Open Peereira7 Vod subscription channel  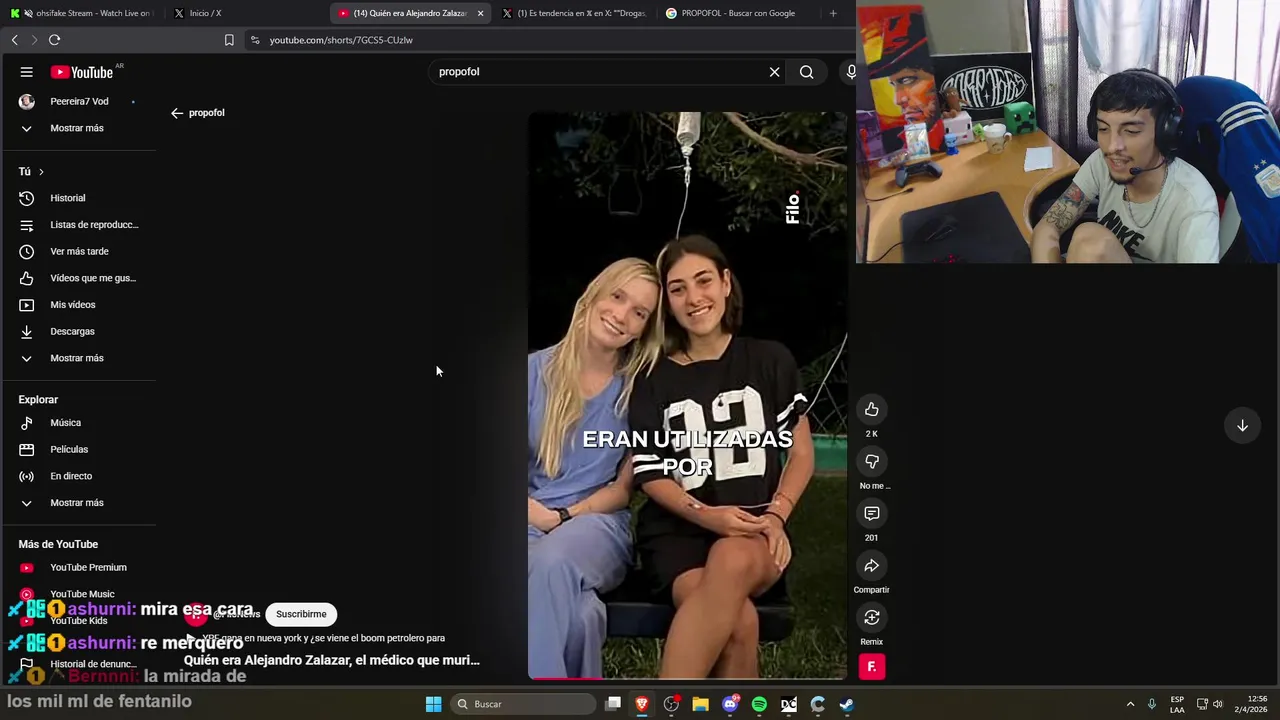point(78,101)
